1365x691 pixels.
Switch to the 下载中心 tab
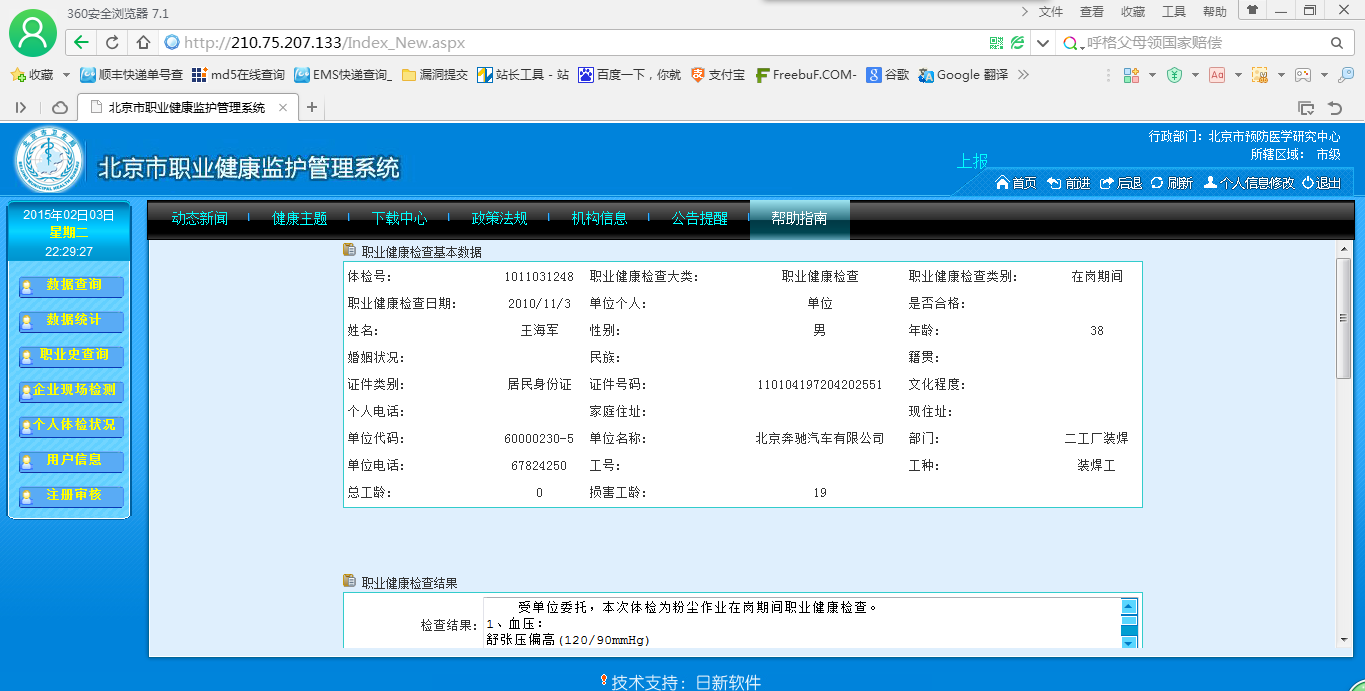400,218
